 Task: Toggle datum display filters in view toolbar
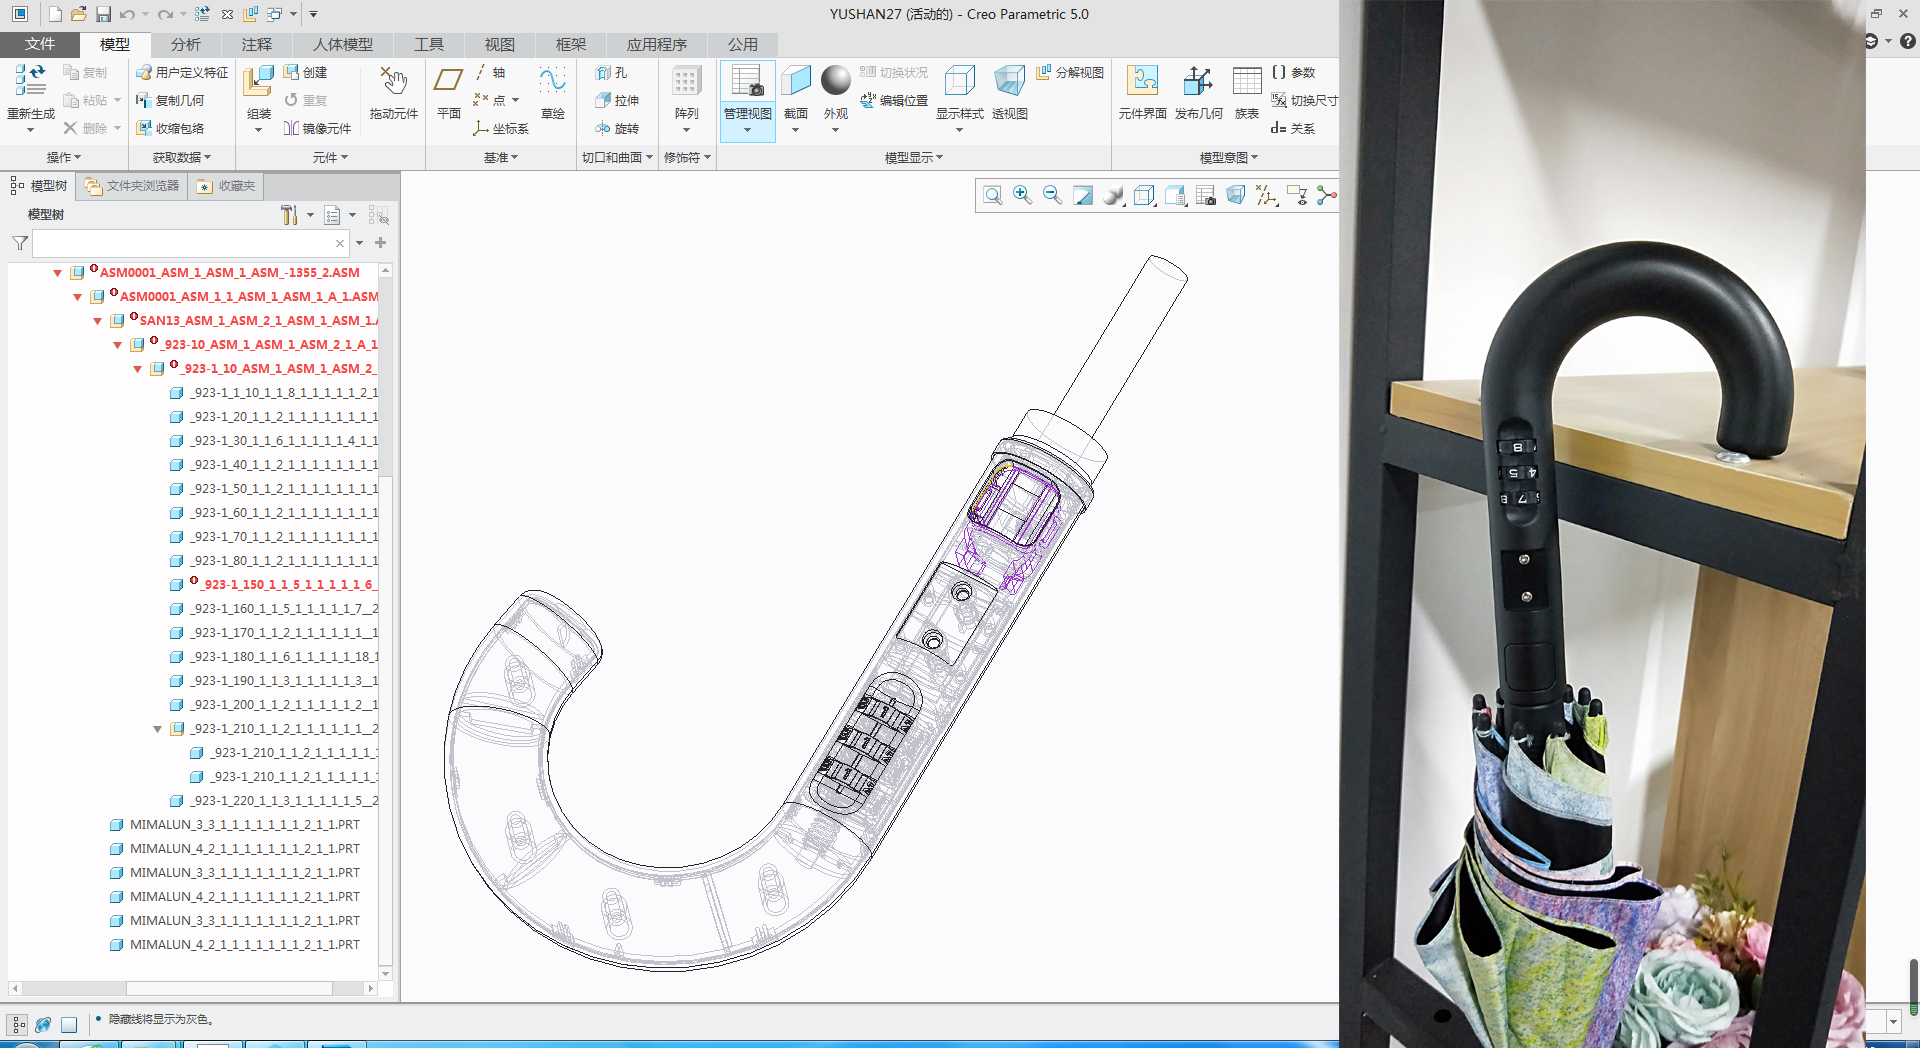(1266, 195)
